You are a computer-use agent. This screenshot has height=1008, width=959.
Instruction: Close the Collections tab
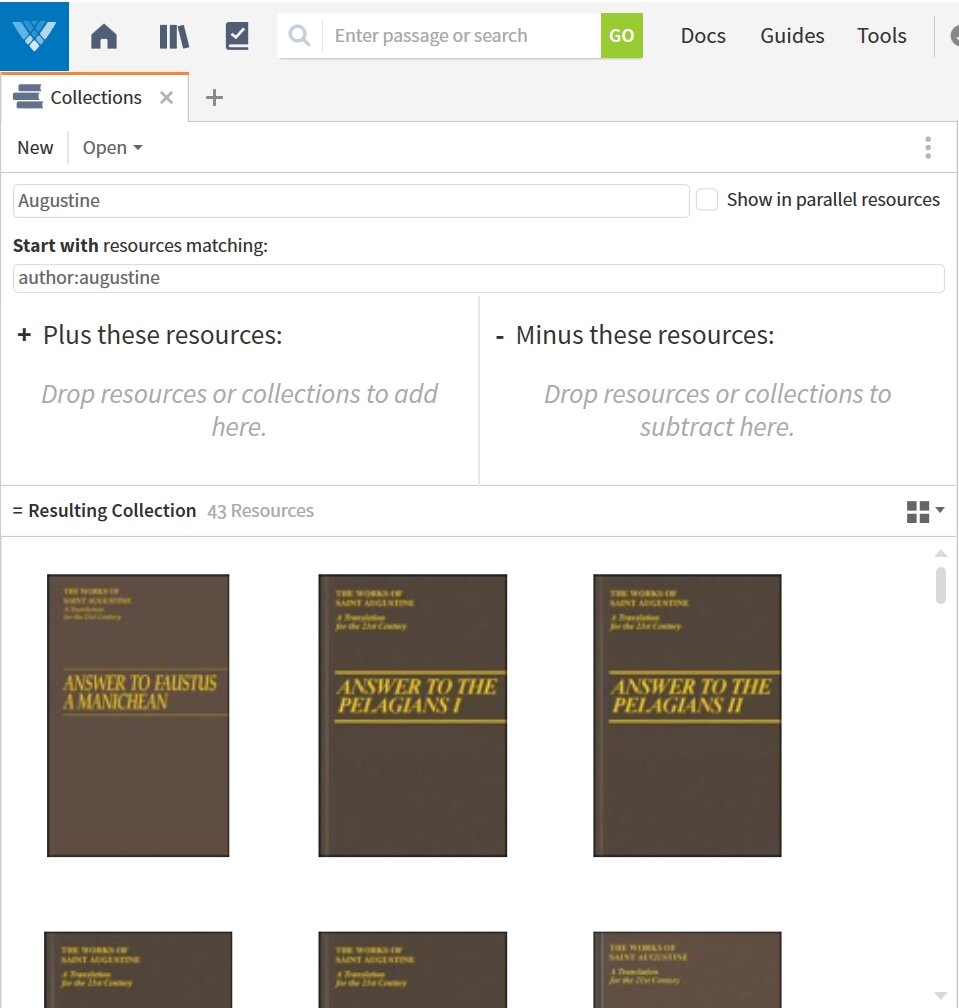point(167,97)
